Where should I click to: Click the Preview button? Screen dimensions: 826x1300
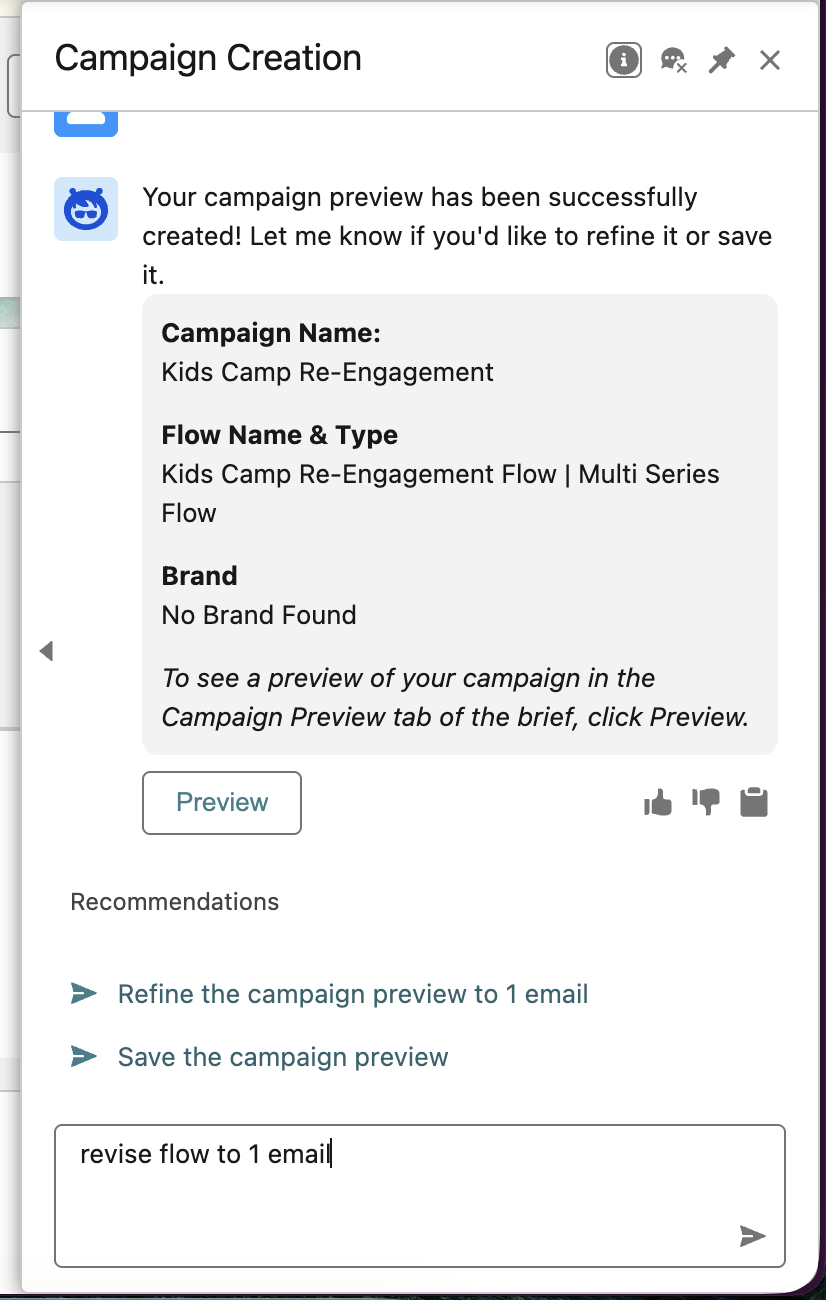(222, 802)
